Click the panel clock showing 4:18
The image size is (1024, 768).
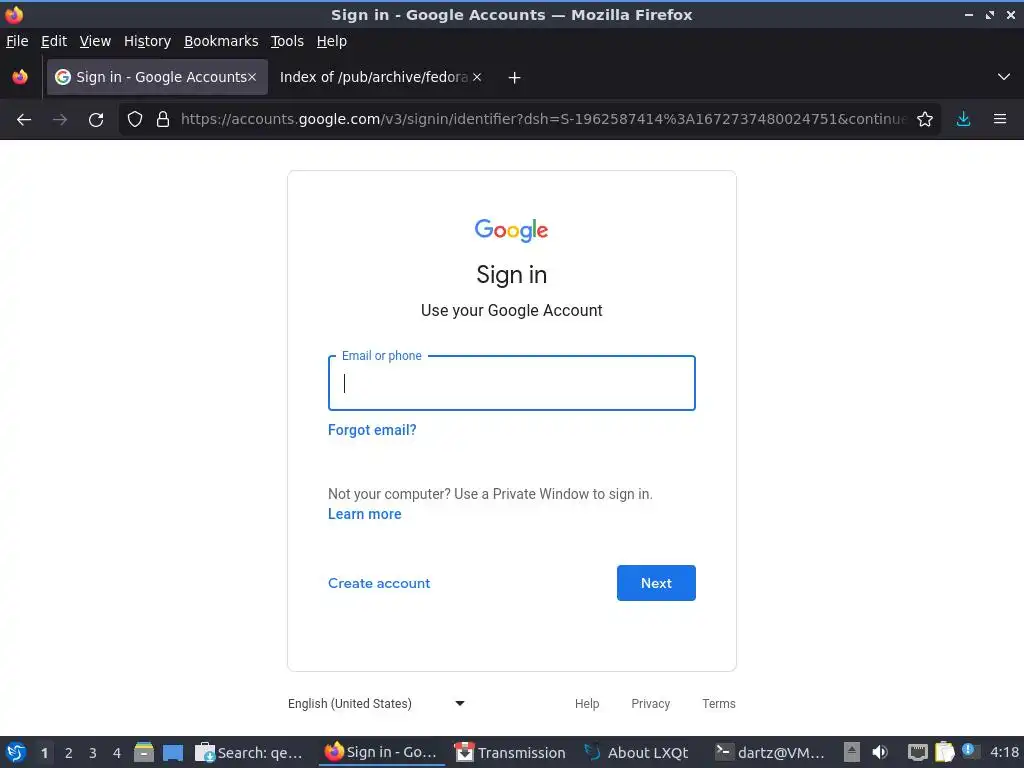click(x=1004, y=753)
